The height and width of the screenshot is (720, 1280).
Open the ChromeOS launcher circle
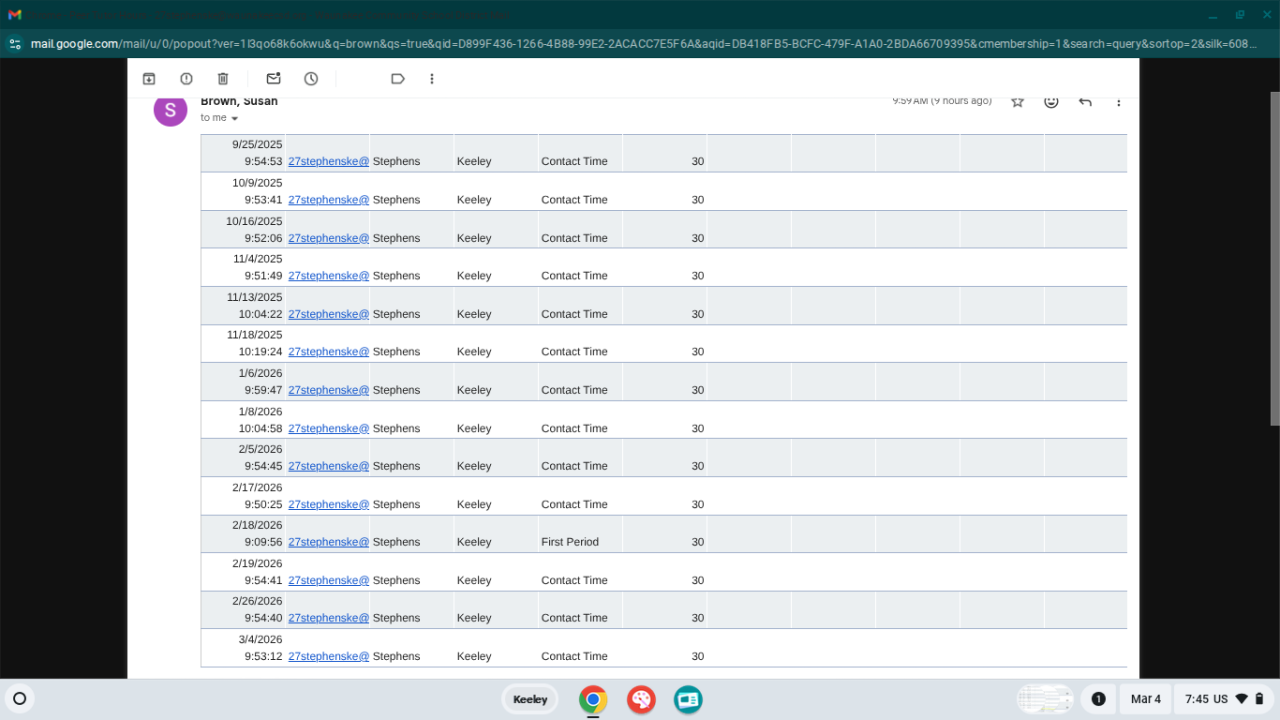(19, 699)
